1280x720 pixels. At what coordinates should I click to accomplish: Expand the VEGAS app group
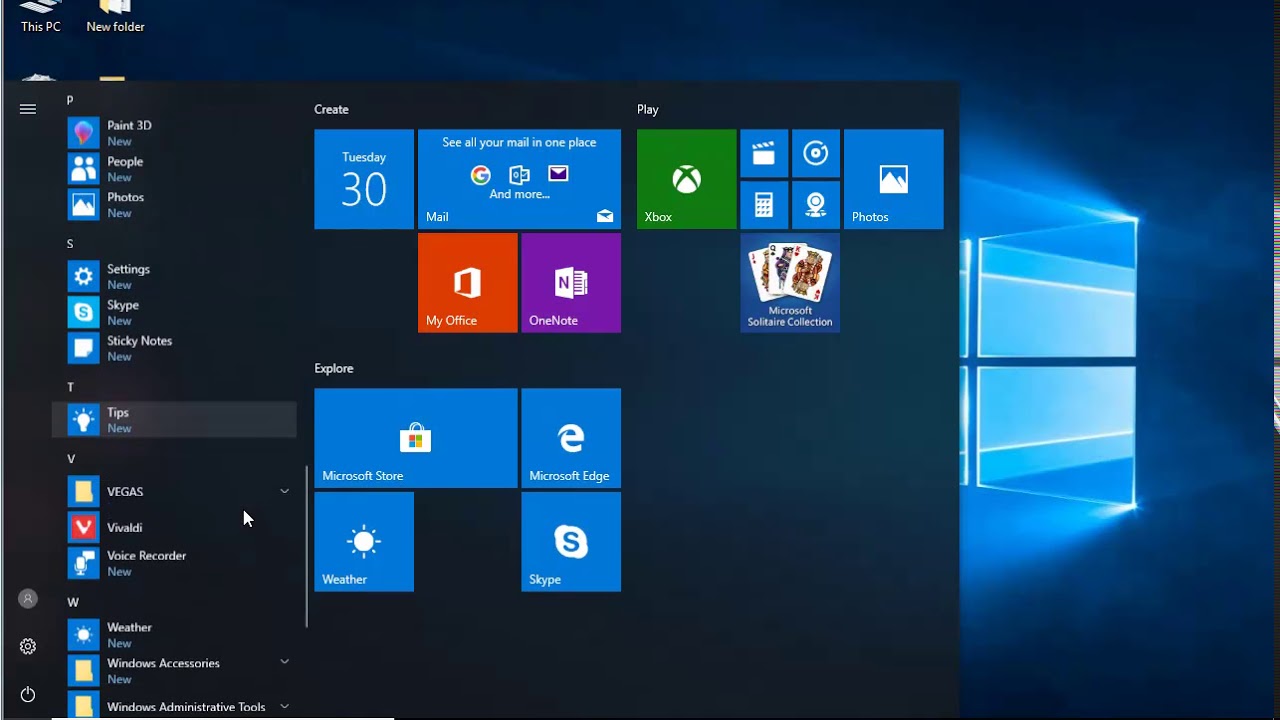284,491
